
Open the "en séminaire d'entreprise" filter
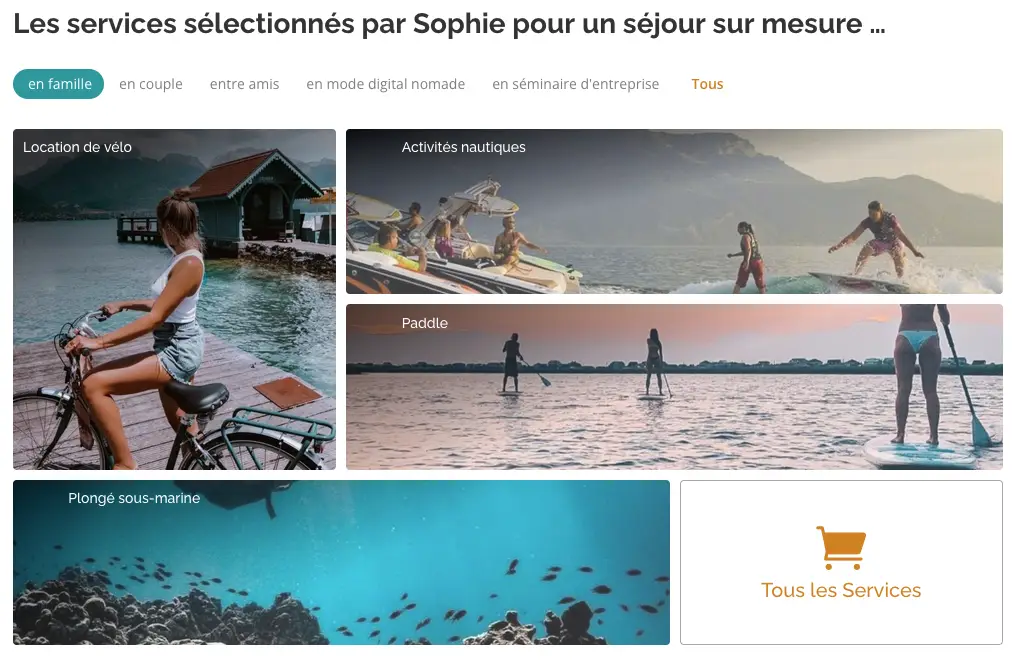click(575, 84)
